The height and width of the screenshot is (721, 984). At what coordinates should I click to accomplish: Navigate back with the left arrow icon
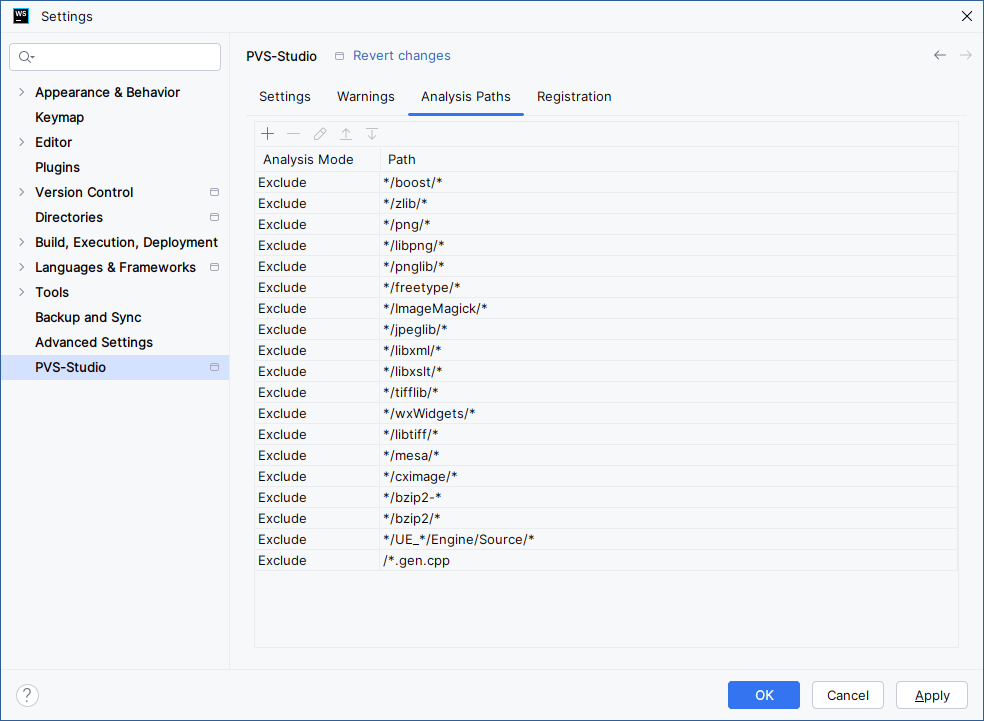tap(939, 55)
